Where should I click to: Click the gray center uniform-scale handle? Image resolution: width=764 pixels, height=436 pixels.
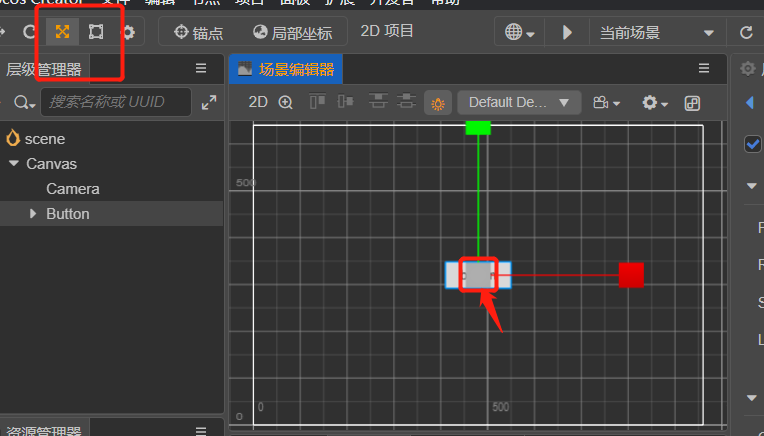(x=478, y=275)
